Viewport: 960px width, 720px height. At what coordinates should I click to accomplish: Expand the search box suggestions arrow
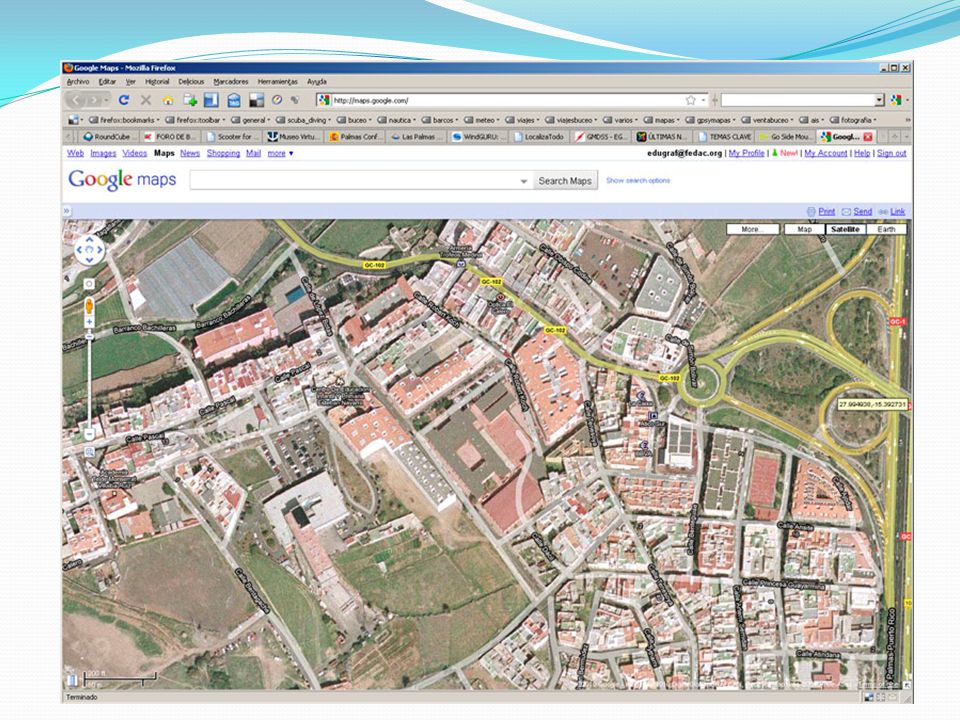click(523, 181)
